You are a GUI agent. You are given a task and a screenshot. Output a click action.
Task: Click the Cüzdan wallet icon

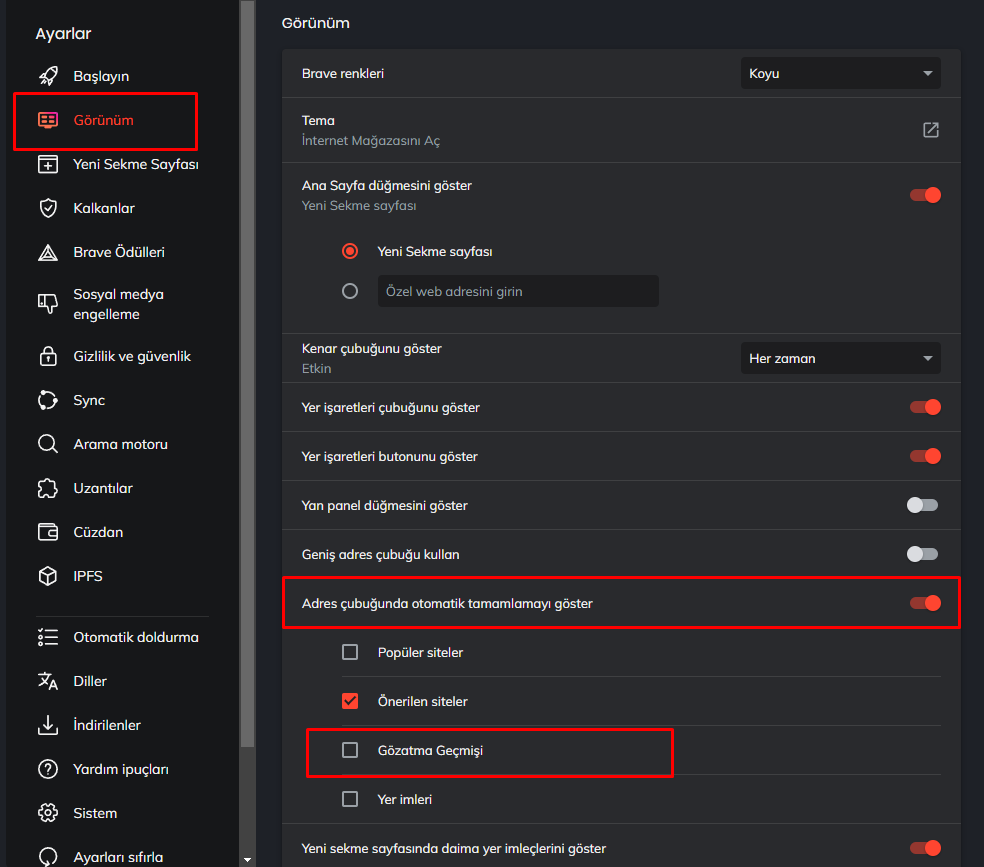pos(48,532)
